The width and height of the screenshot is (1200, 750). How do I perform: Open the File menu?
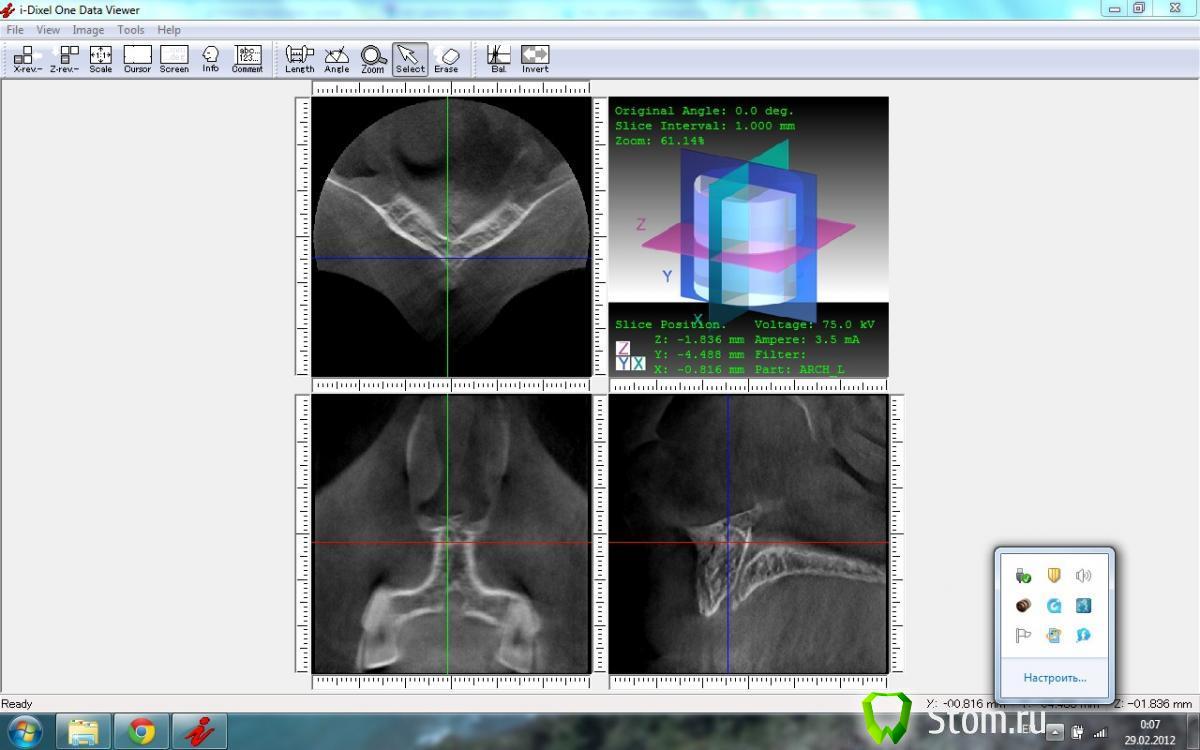point(15,30)
